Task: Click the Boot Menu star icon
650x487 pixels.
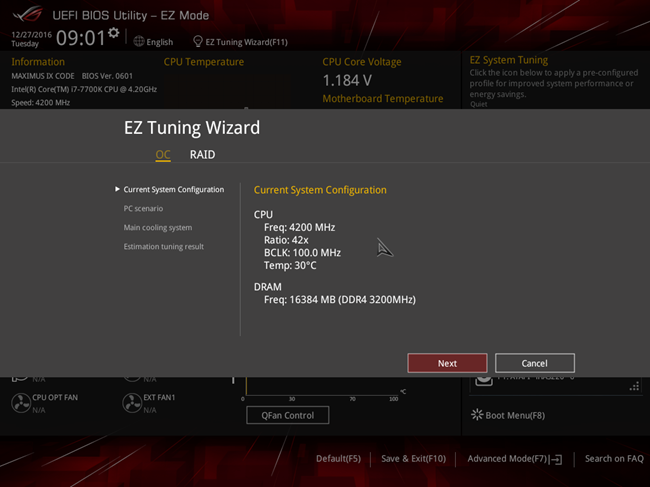Action: (477, 415)
